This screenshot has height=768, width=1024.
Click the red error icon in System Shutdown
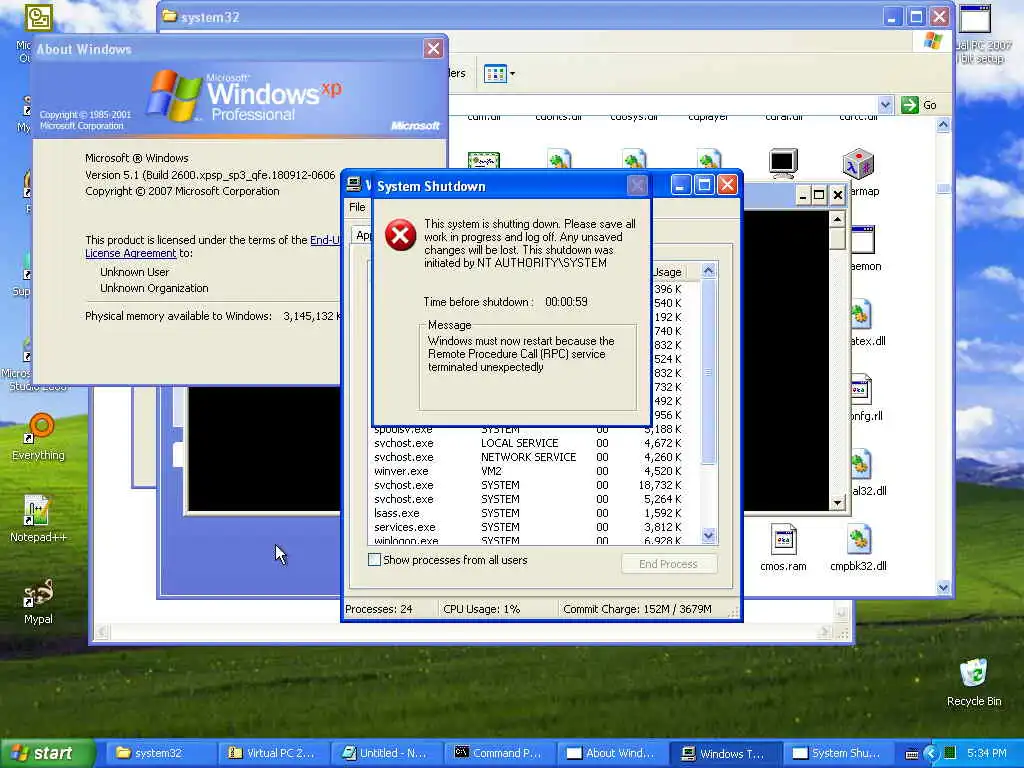click(x=400, y=235)
